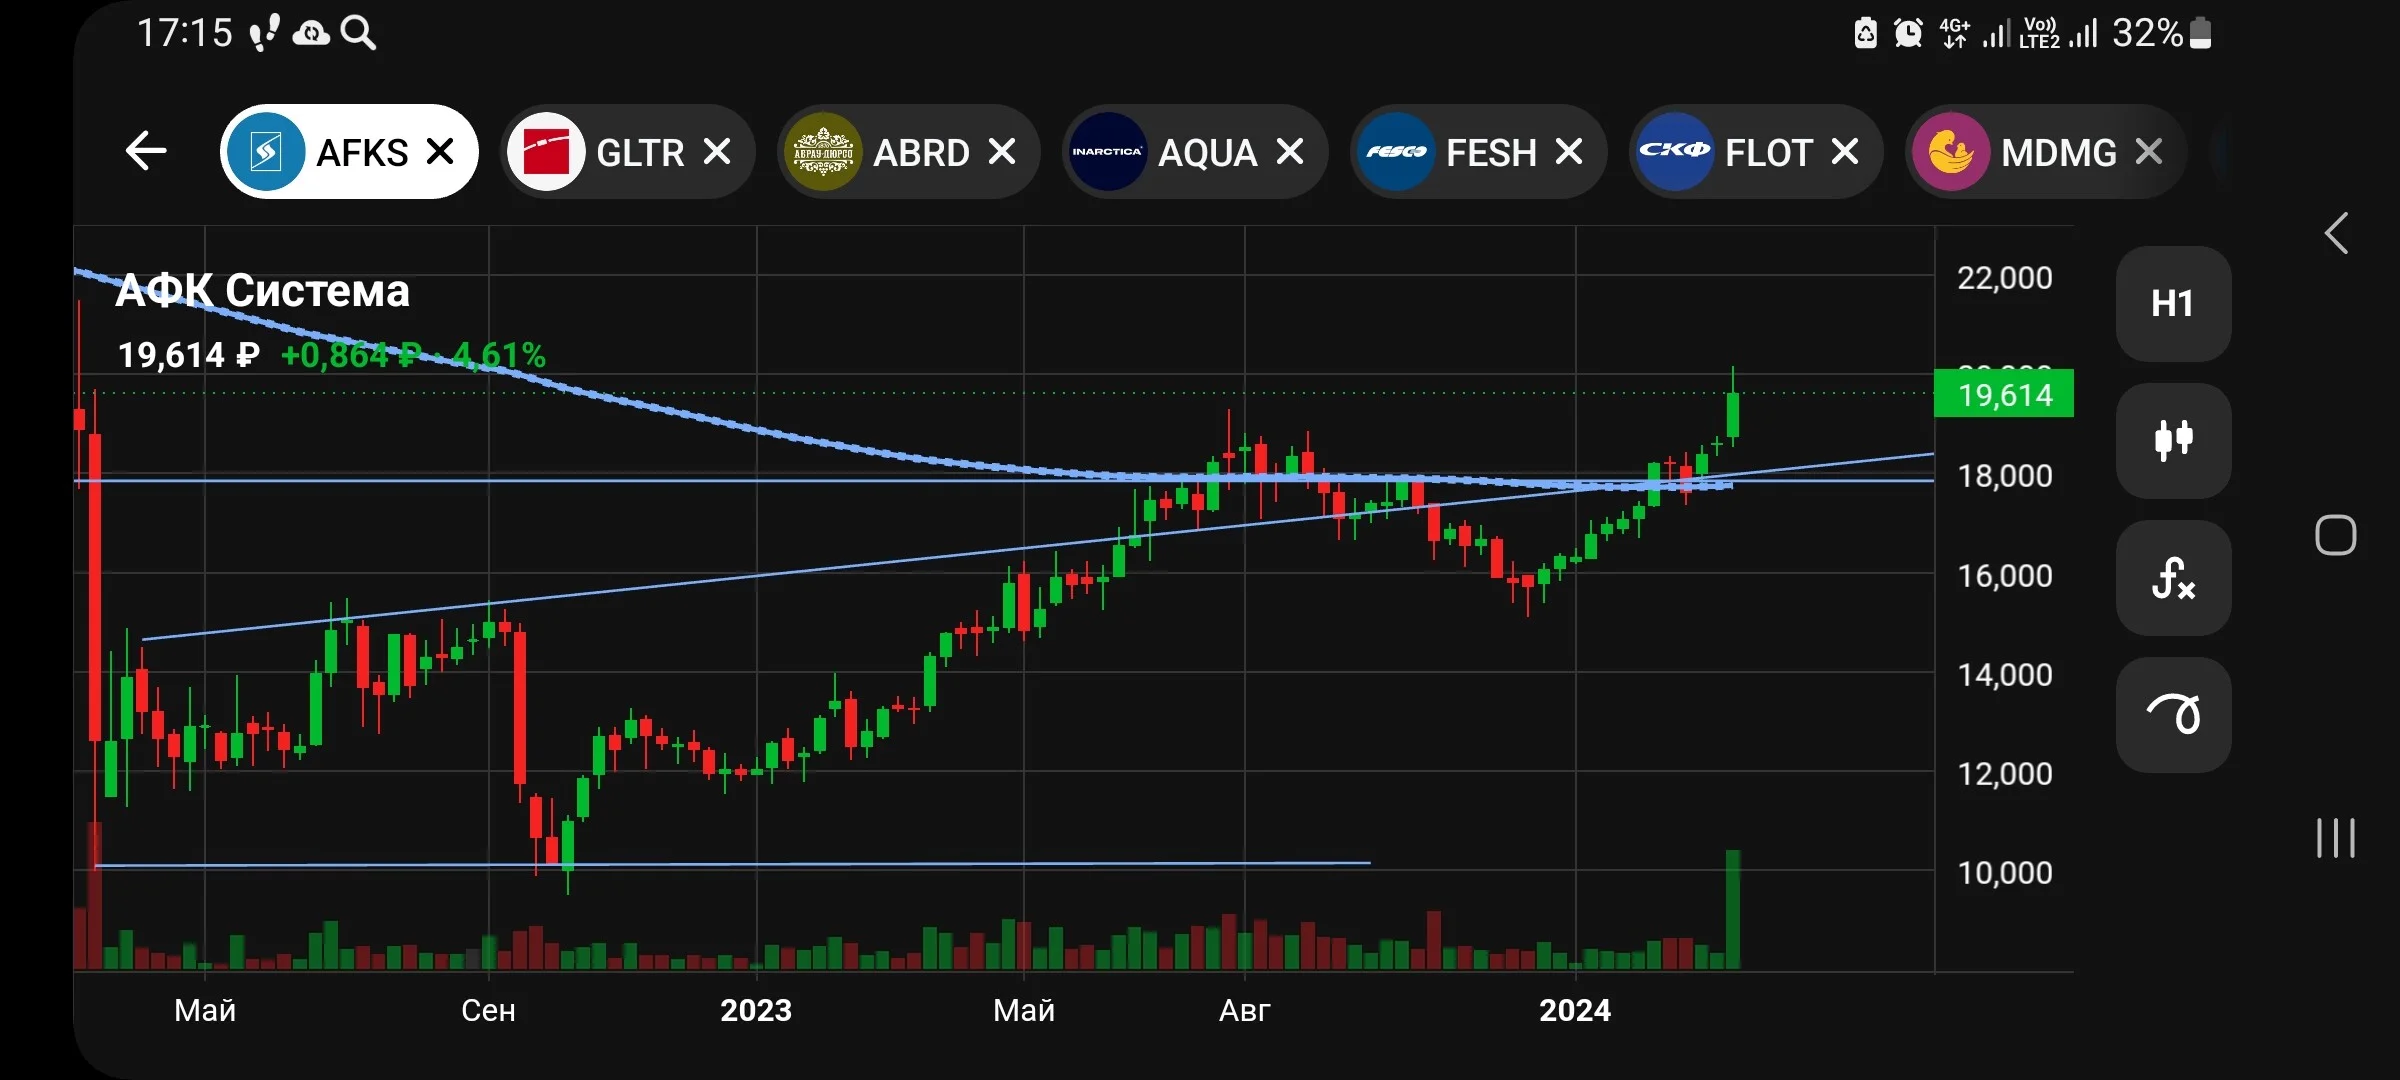The width and height of the screenshot is (2400, 1080).
Task: Tap the alarm clock status icon
Action: click(x=1908, y=33)
